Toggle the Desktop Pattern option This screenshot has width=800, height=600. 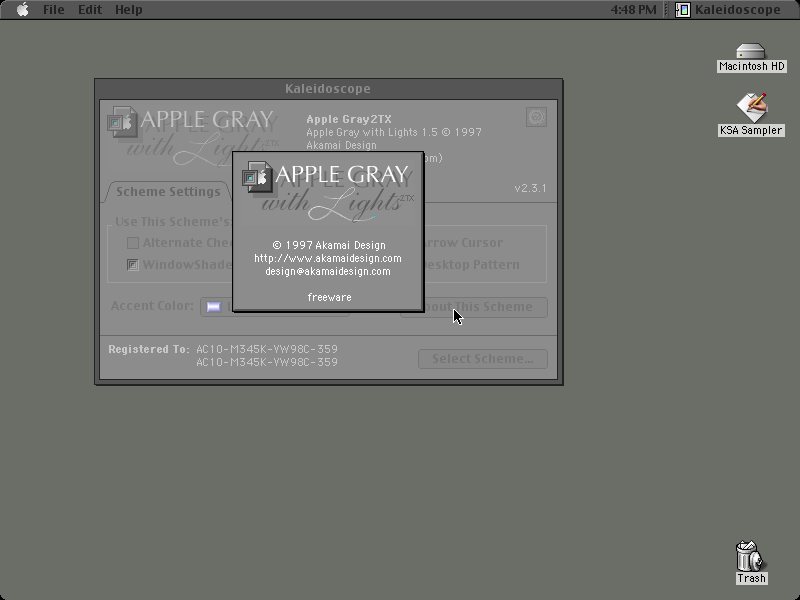coord(471,265)
